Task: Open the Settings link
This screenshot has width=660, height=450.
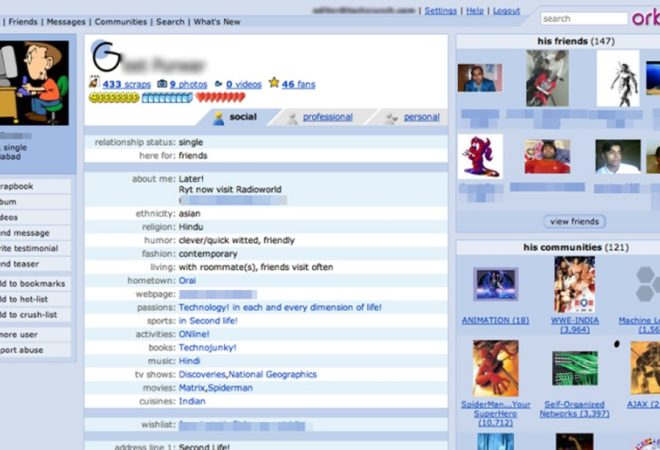Action: 441,11
